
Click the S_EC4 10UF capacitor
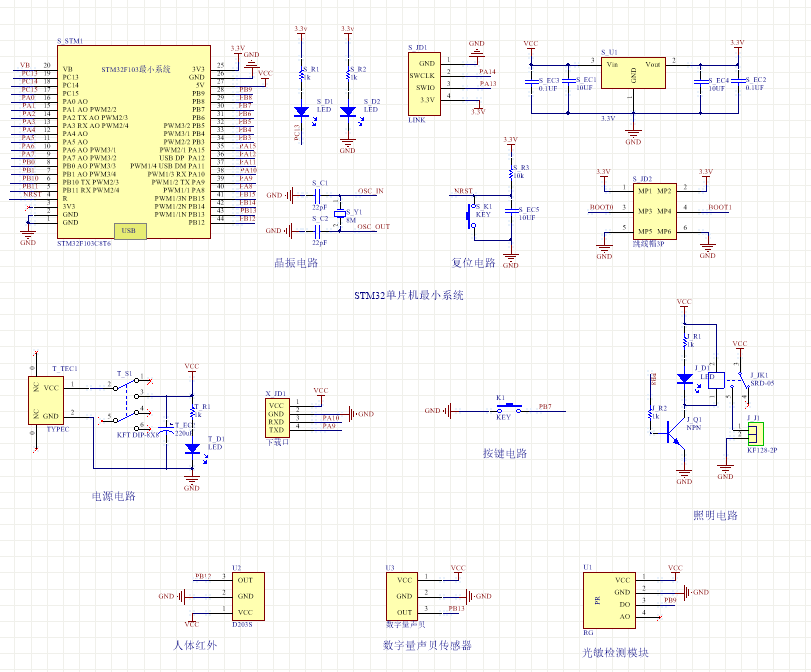tap(701, 82)
